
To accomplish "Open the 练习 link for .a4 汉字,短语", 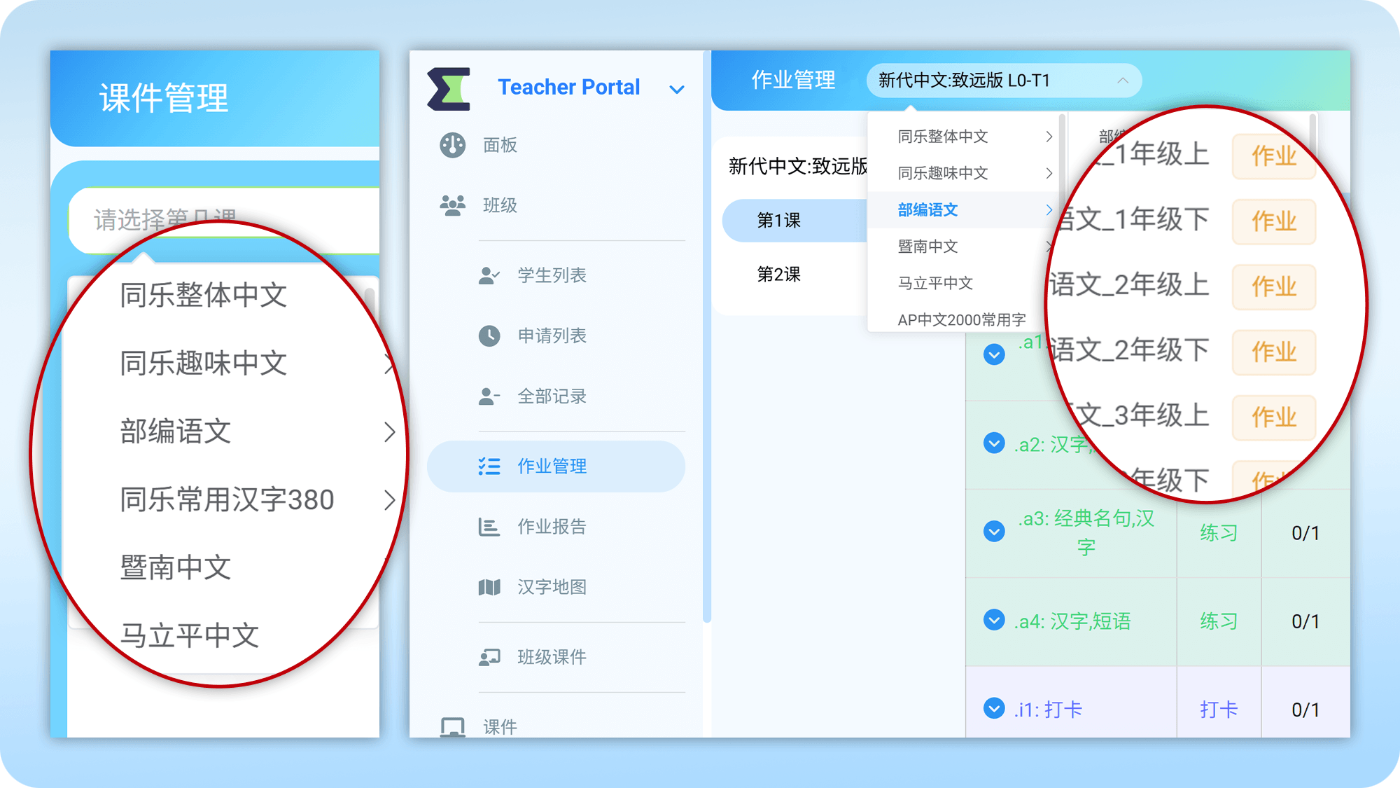I will 1218,620.
